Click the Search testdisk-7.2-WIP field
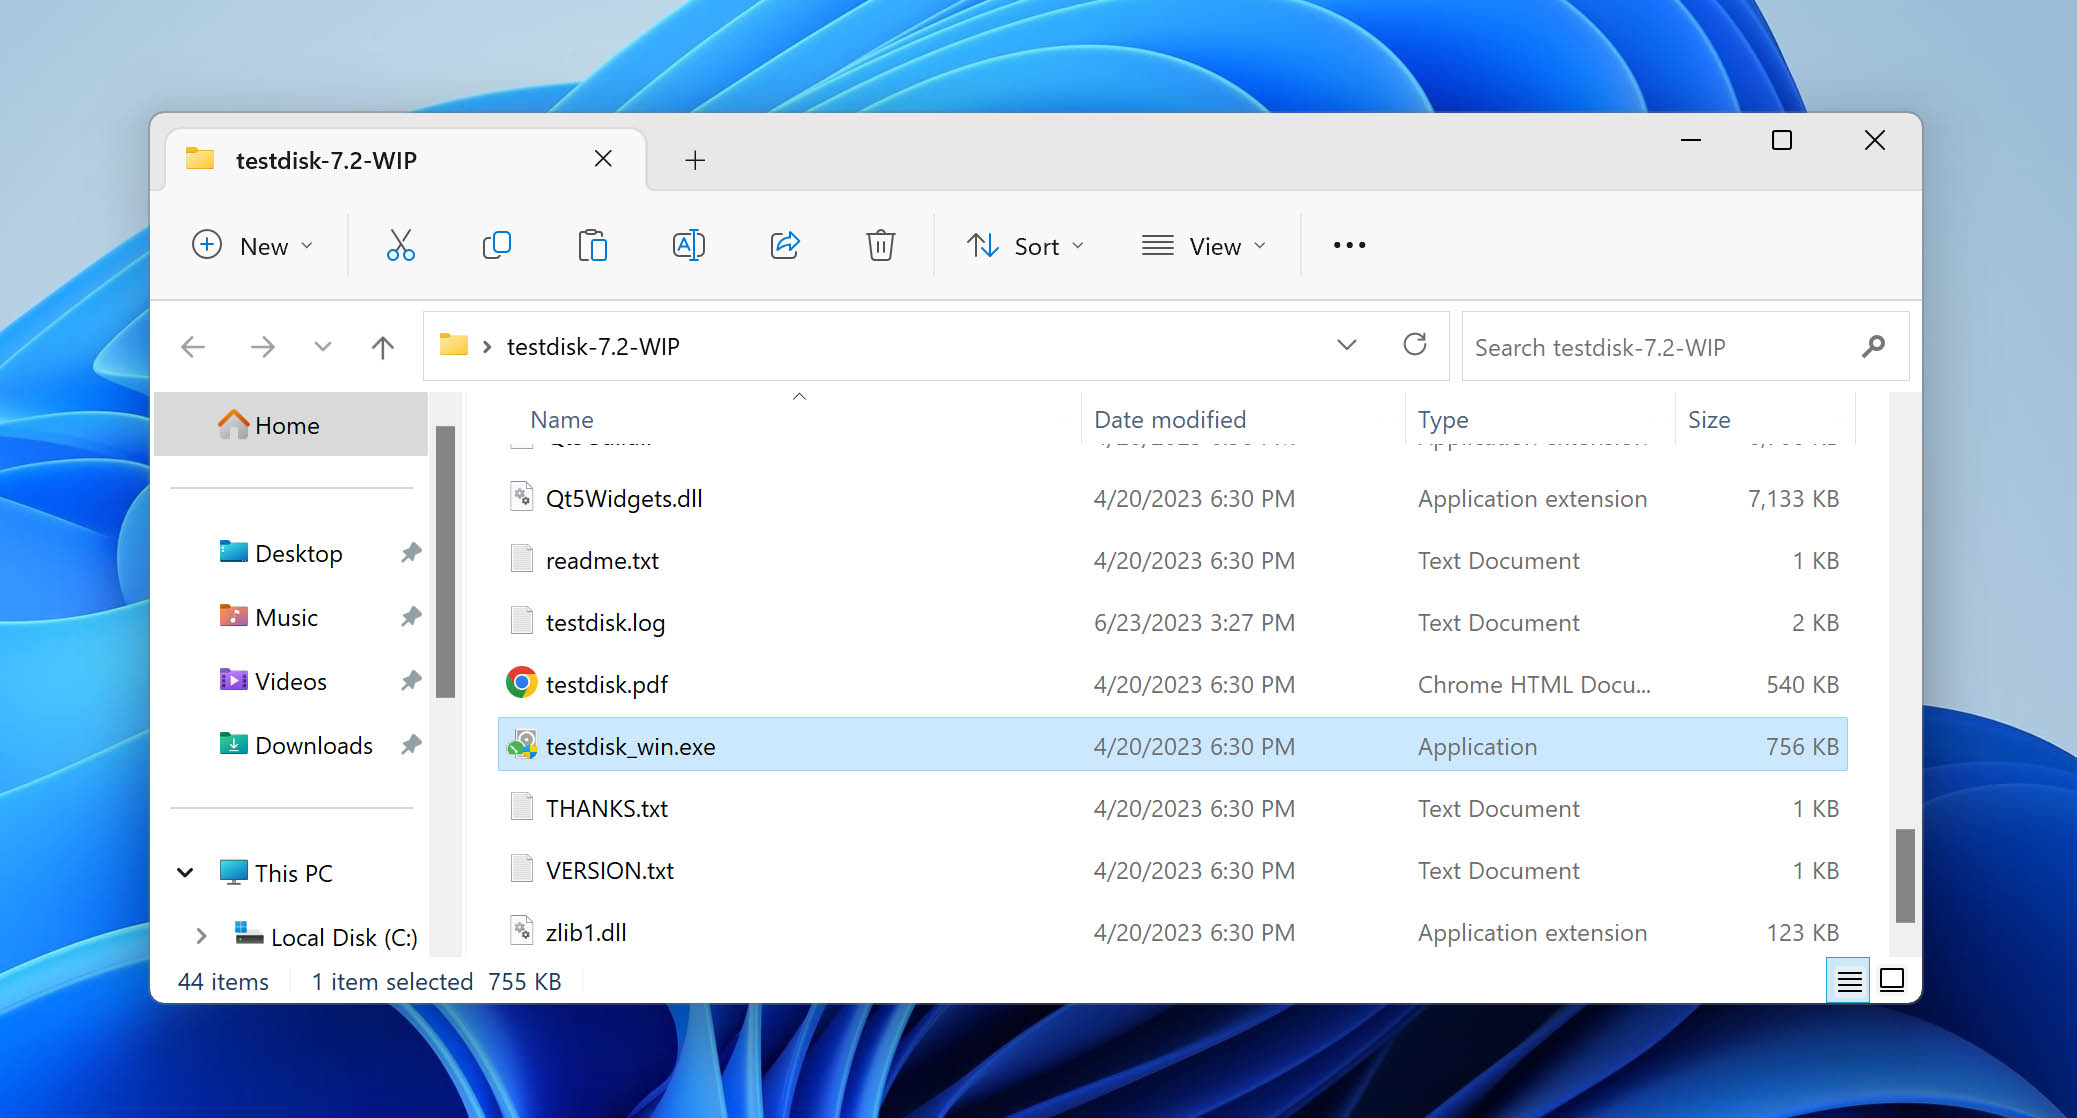This screenshot has height=1118, width=2077. click(x=1685, y=346)
